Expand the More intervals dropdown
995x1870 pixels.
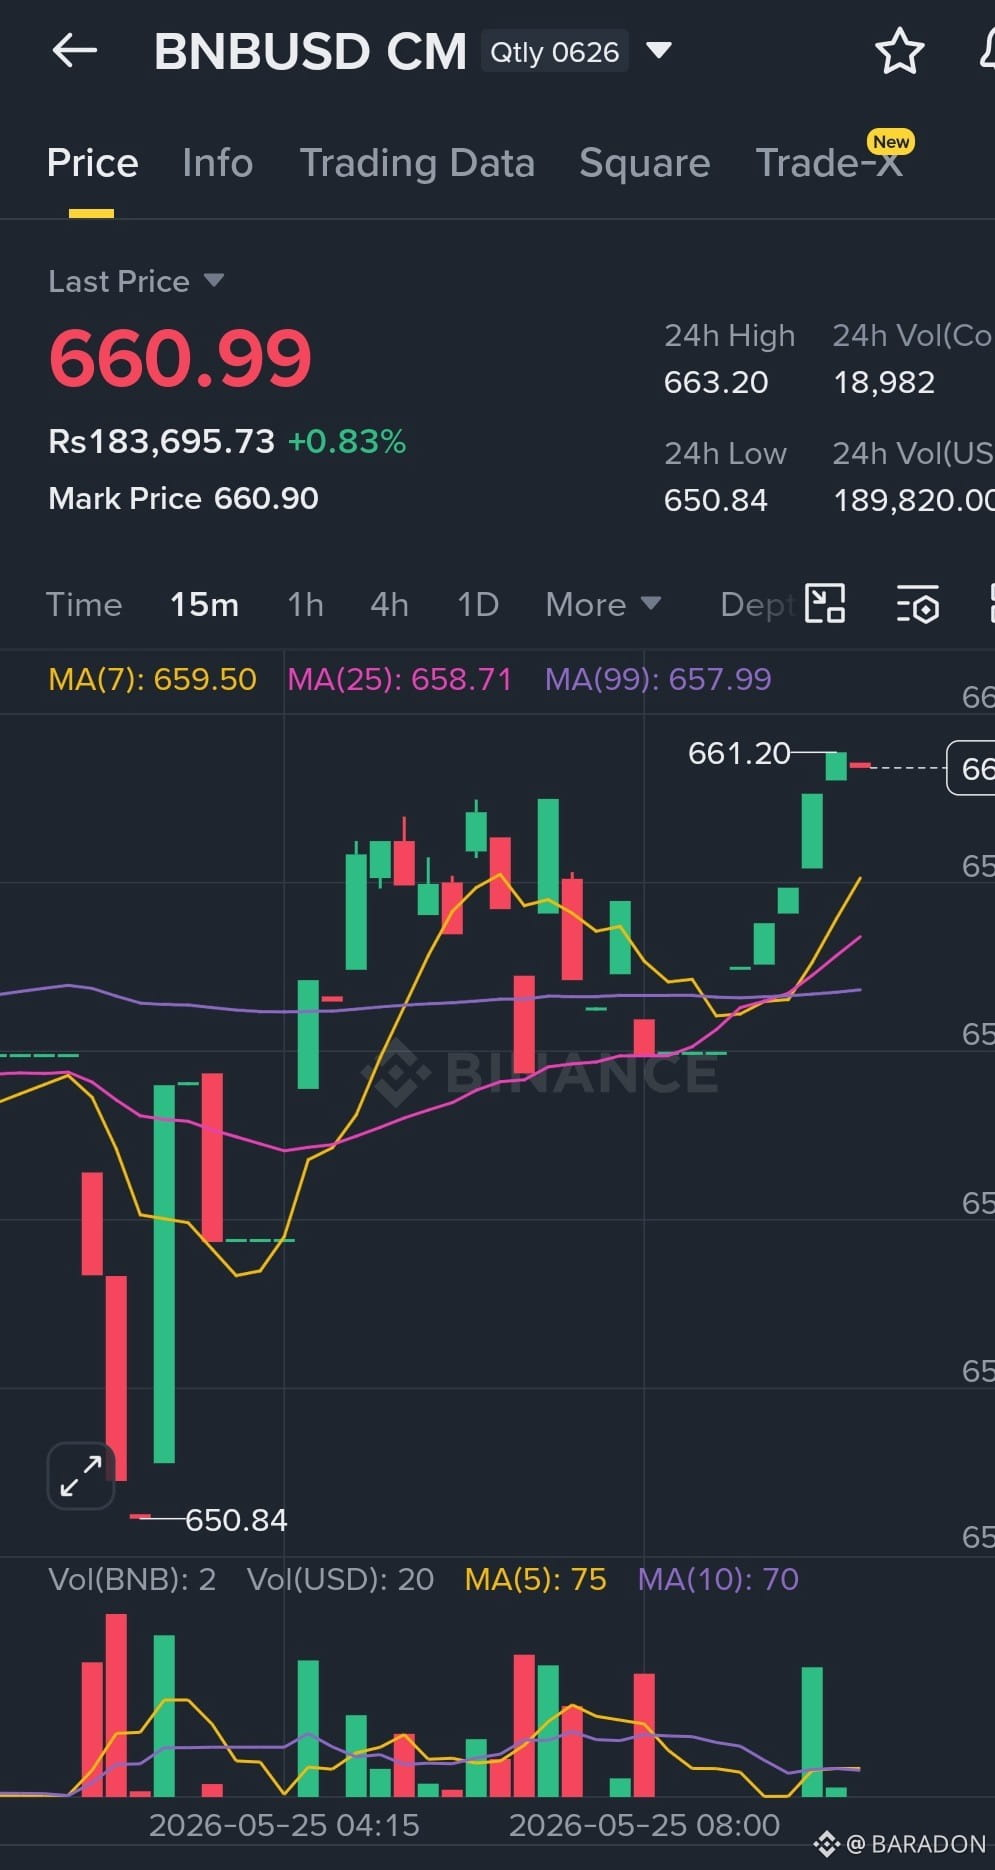[603, 604]
